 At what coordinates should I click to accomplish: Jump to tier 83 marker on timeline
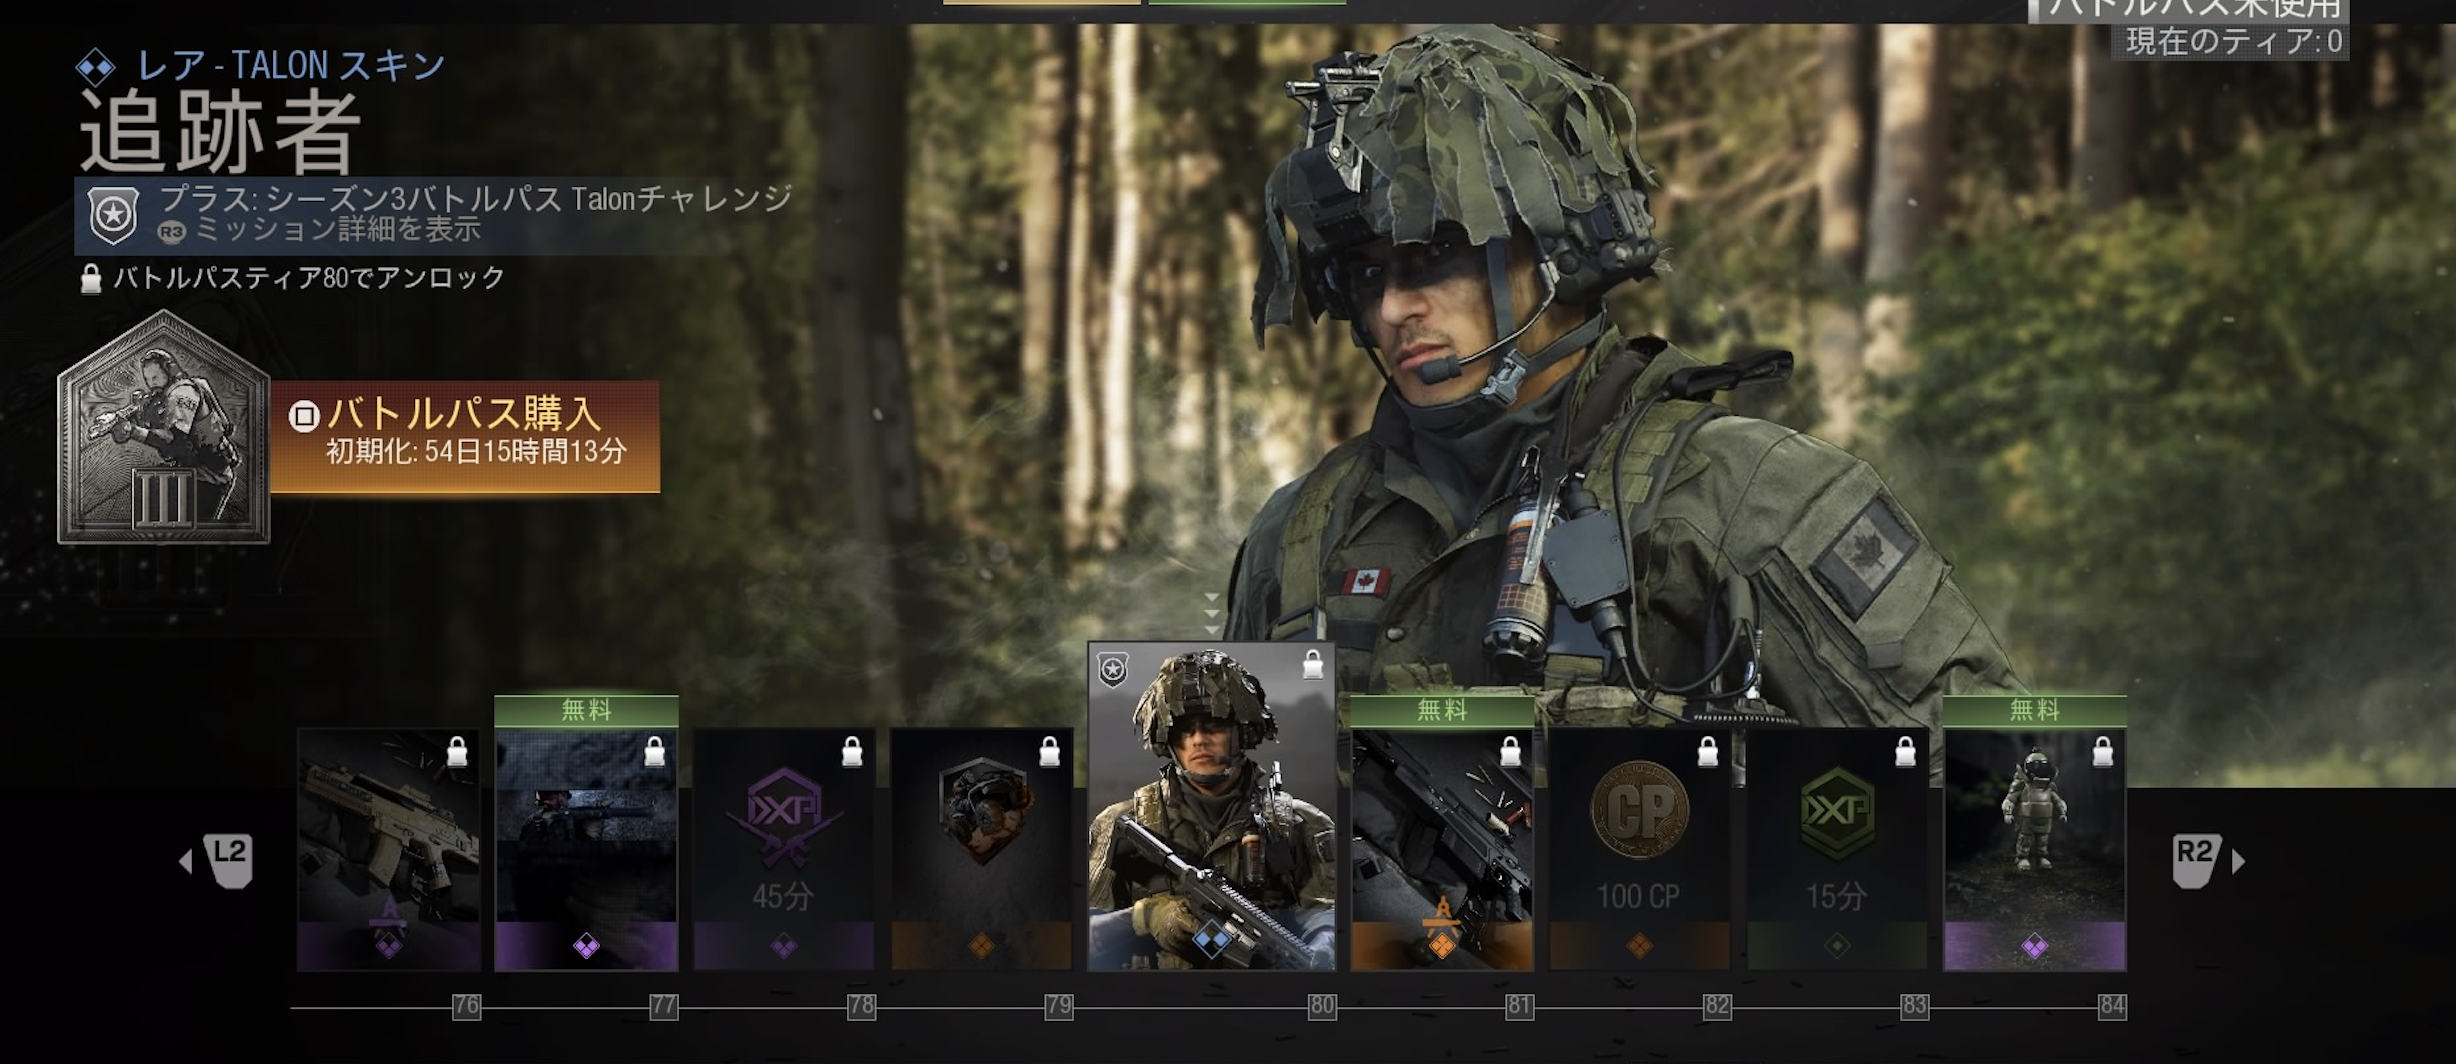[1915, 1006]
